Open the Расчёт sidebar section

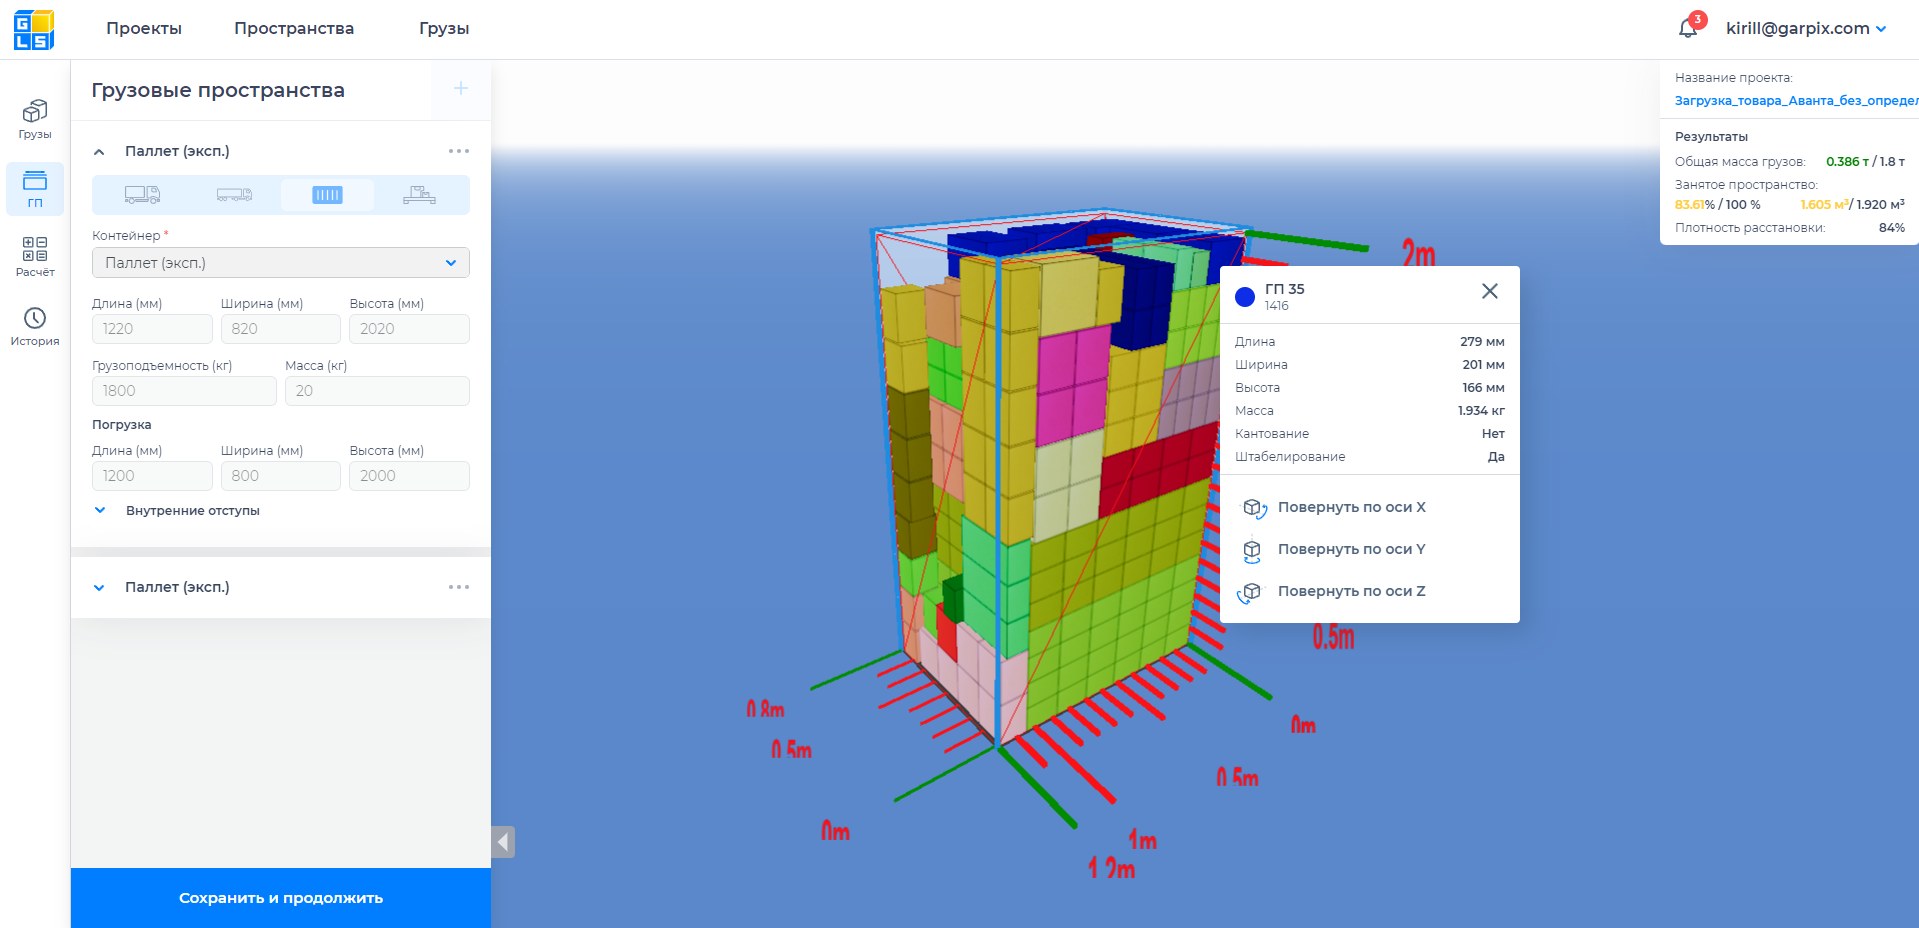click(x=35, y=256)
